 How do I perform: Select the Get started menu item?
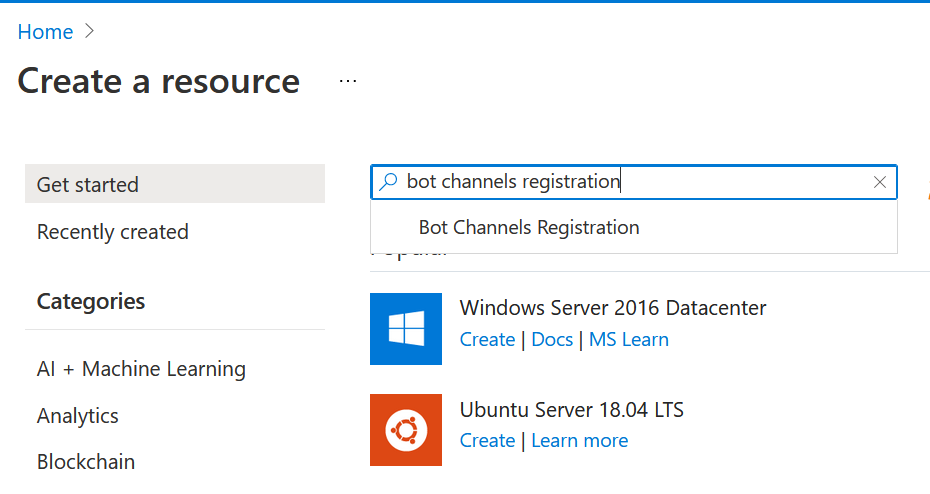click(88, 185)
